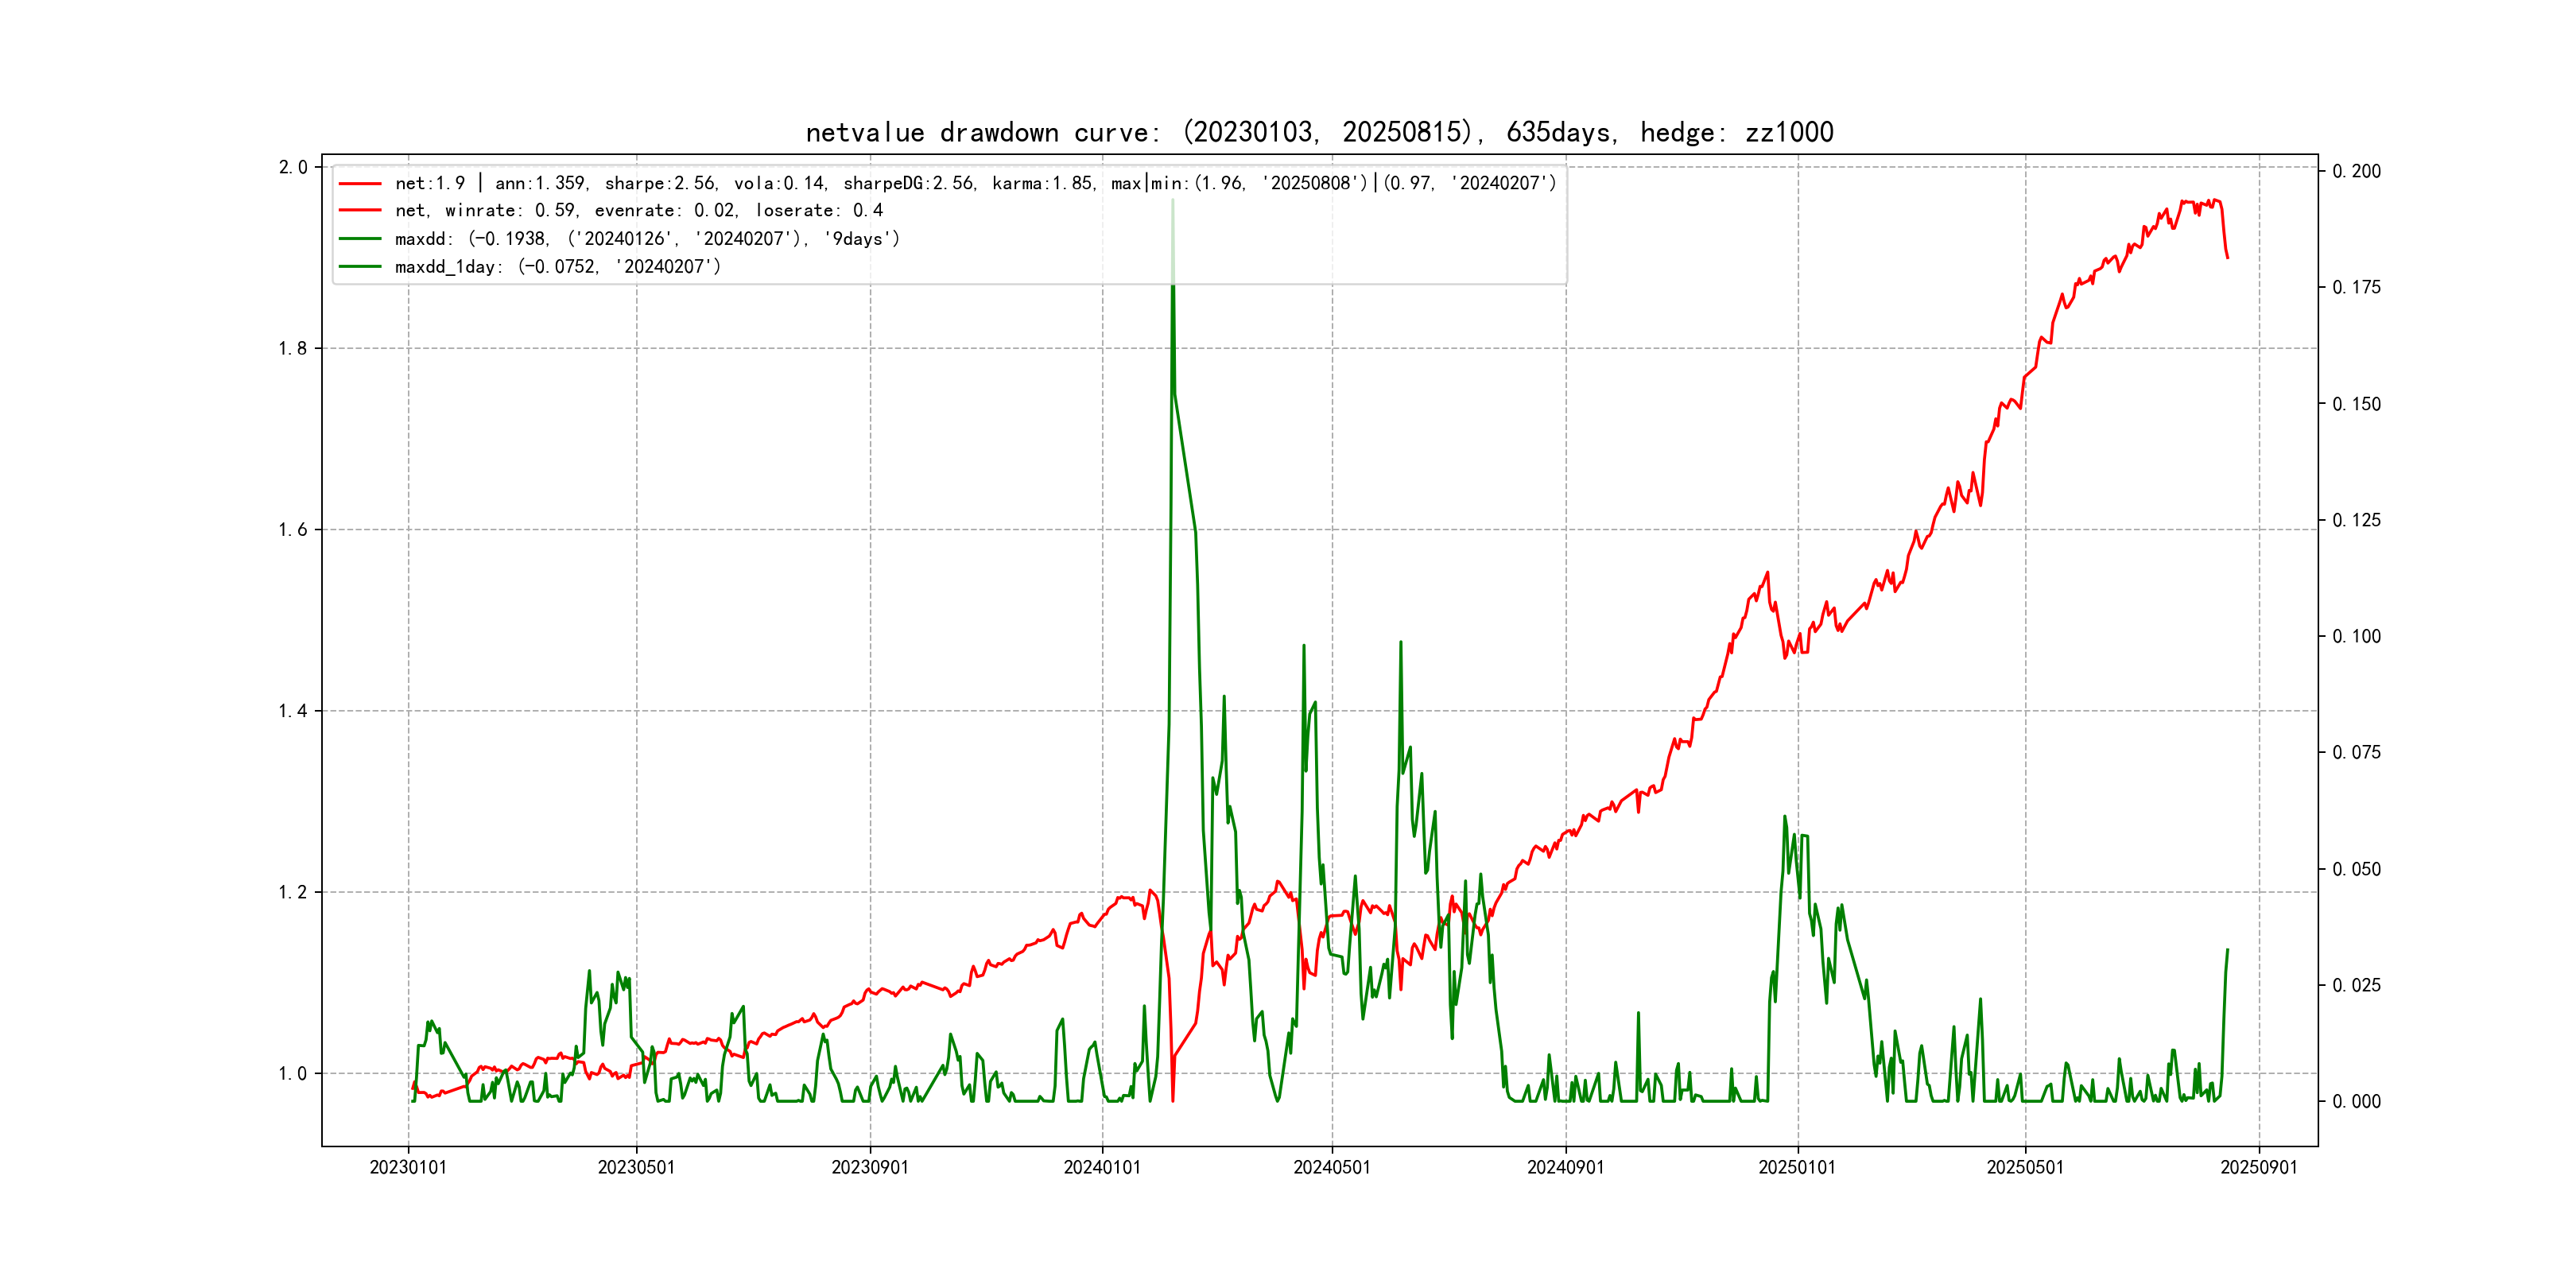Screen dimensions: 2576x1288
Task: Click the green swatch beside maxdd legend entry
Action: point(360,239)
